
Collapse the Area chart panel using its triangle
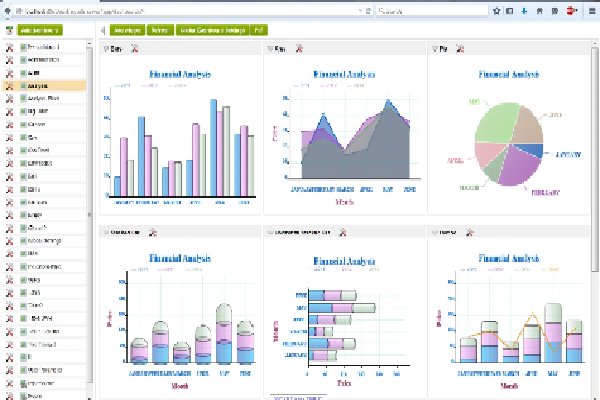[x=270, y=48]
